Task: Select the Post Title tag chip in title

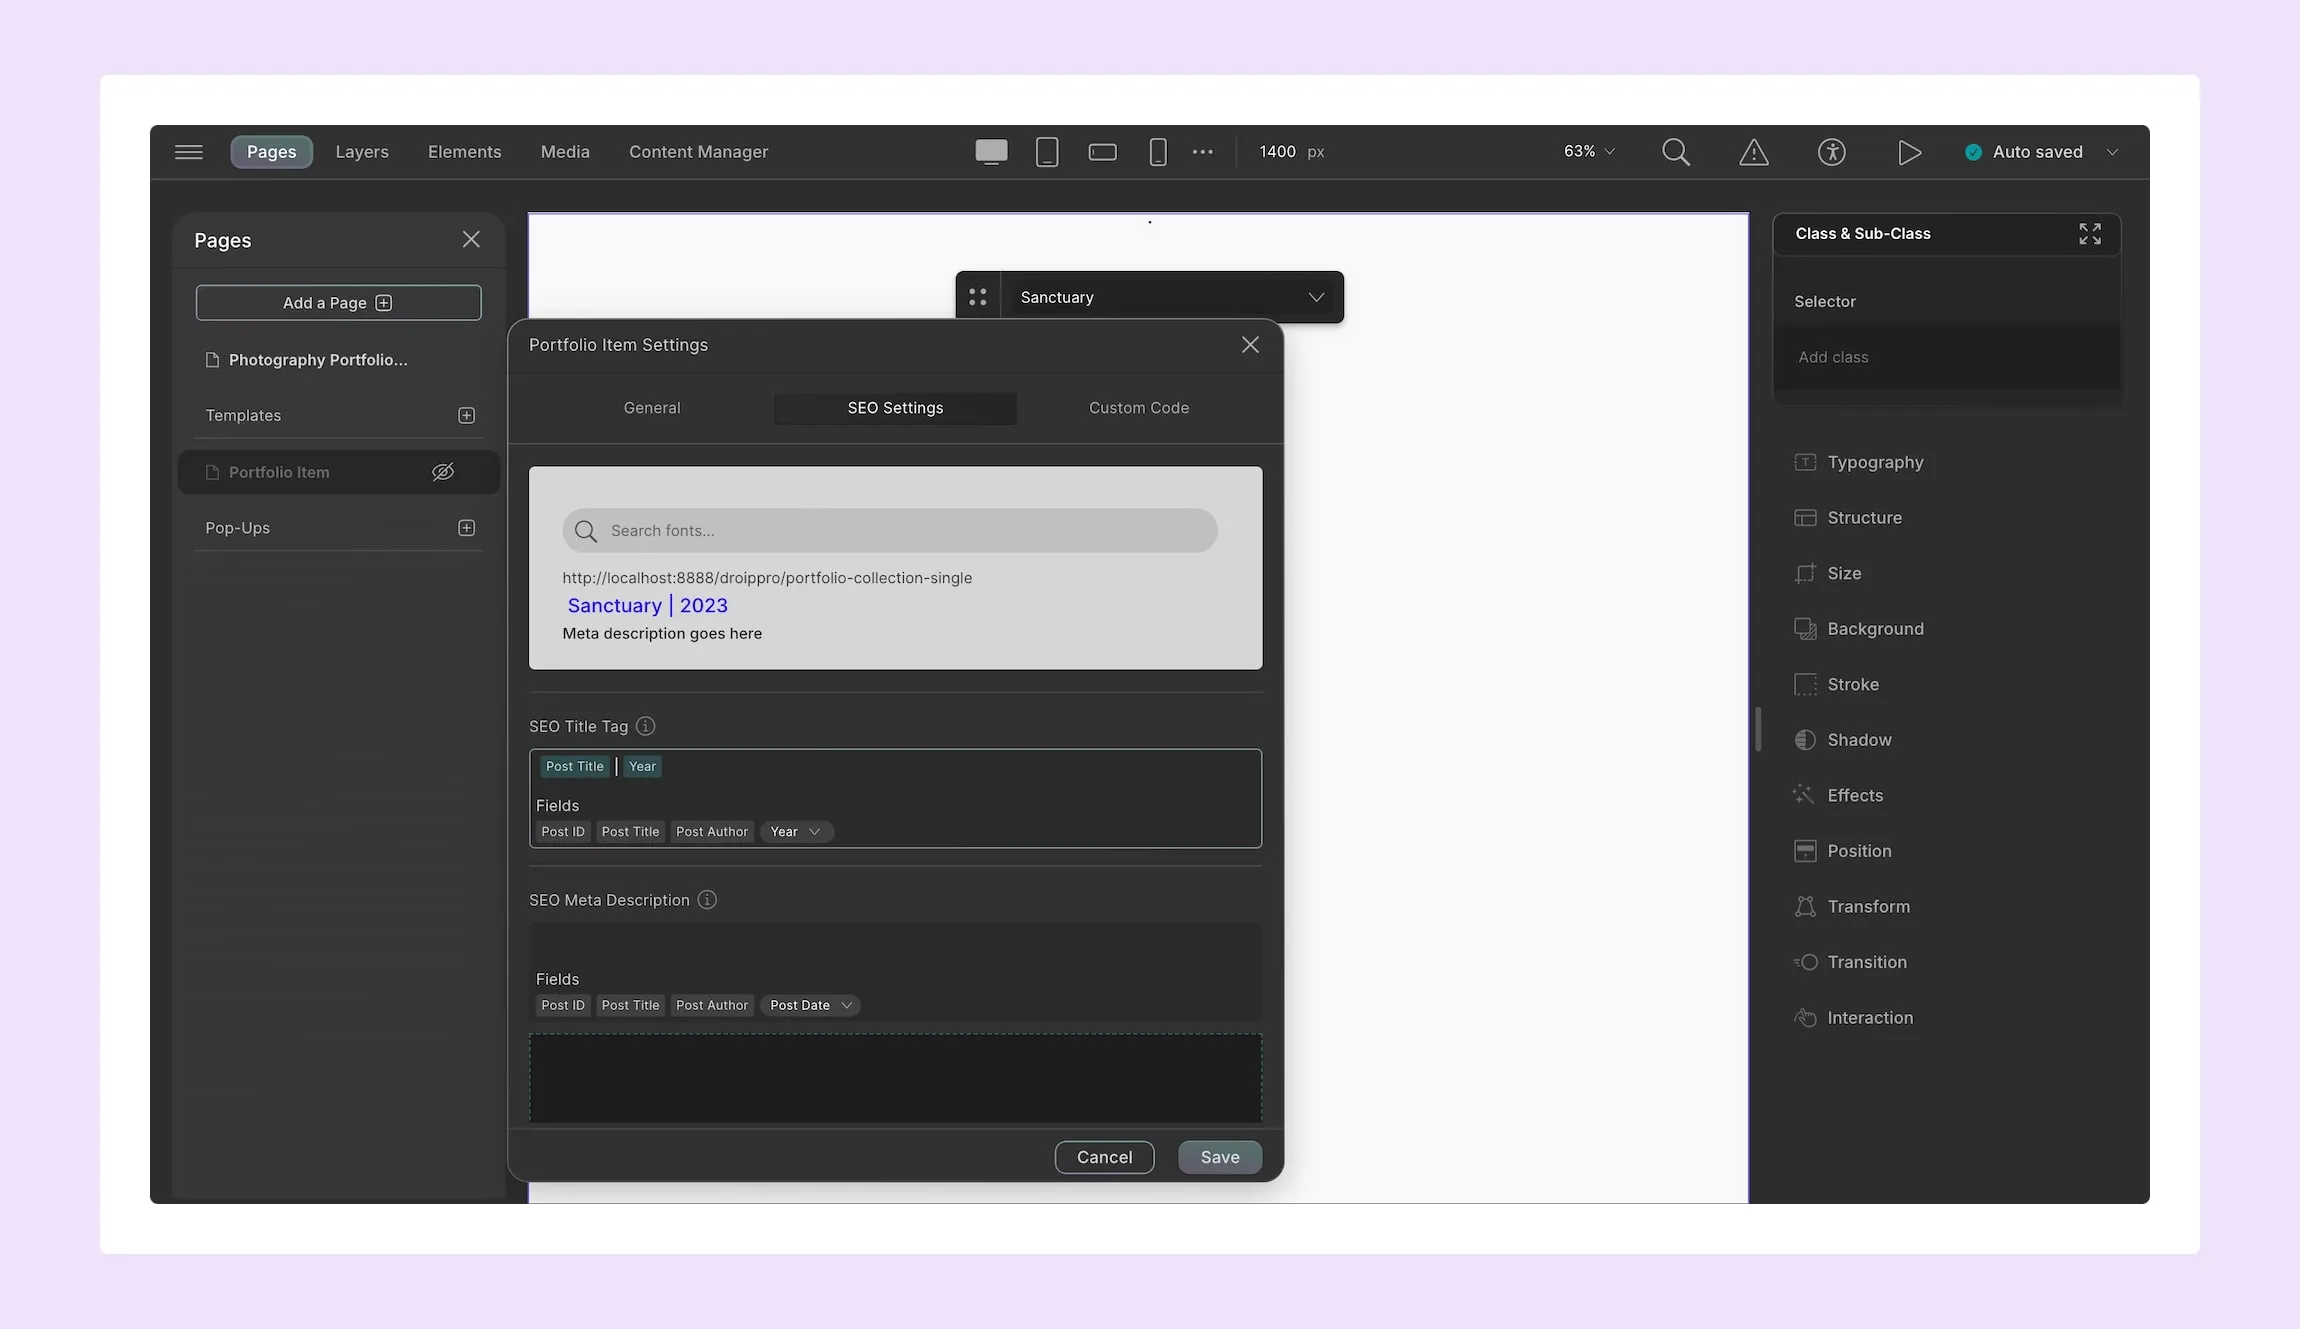Action: click(574, 766)
